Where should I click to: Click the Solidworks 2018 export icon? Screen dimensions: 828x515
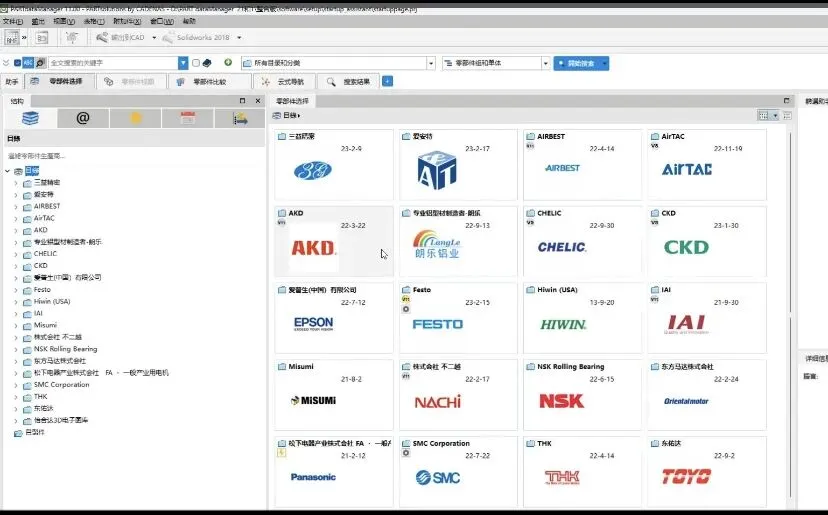[x=168, y=38]
